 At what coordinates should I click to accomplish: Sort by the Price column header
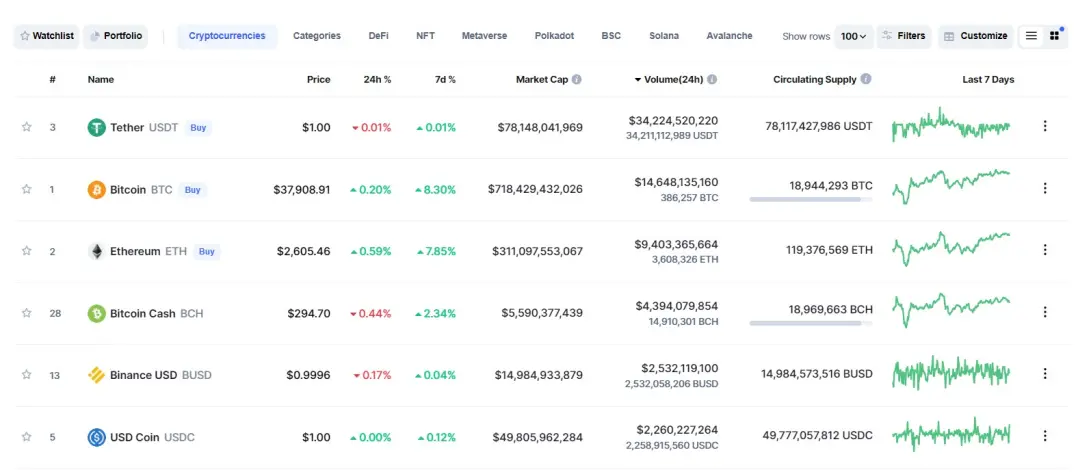318,80
